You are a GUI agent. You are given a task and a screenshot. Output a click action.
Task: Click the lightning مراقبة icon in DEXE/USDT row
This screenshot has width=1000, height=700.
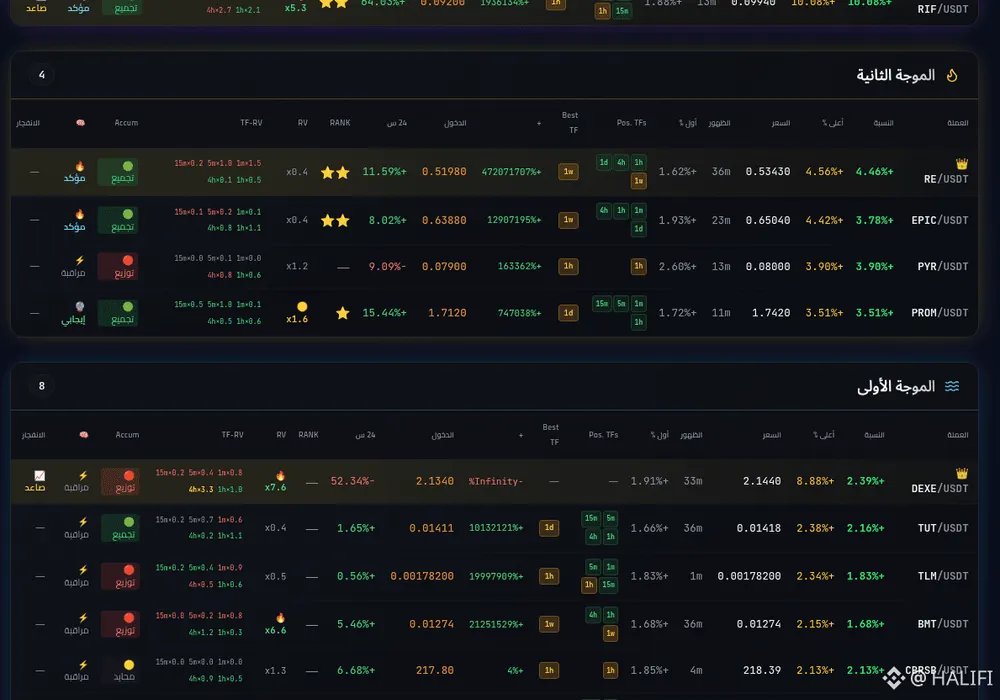coord(83,476)
